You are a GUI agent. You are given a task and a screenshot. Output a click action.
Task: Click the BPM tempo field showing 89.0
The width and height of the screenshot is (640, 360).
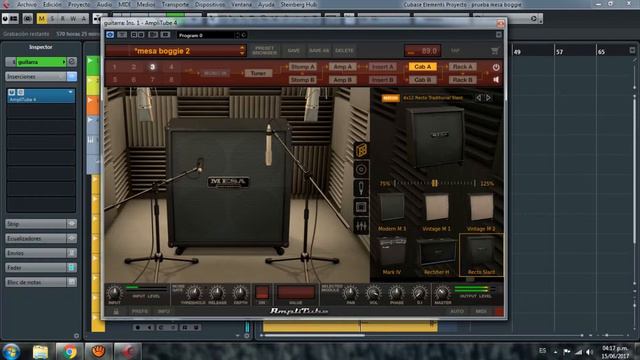pyautogui.click(x=423, y=51)
